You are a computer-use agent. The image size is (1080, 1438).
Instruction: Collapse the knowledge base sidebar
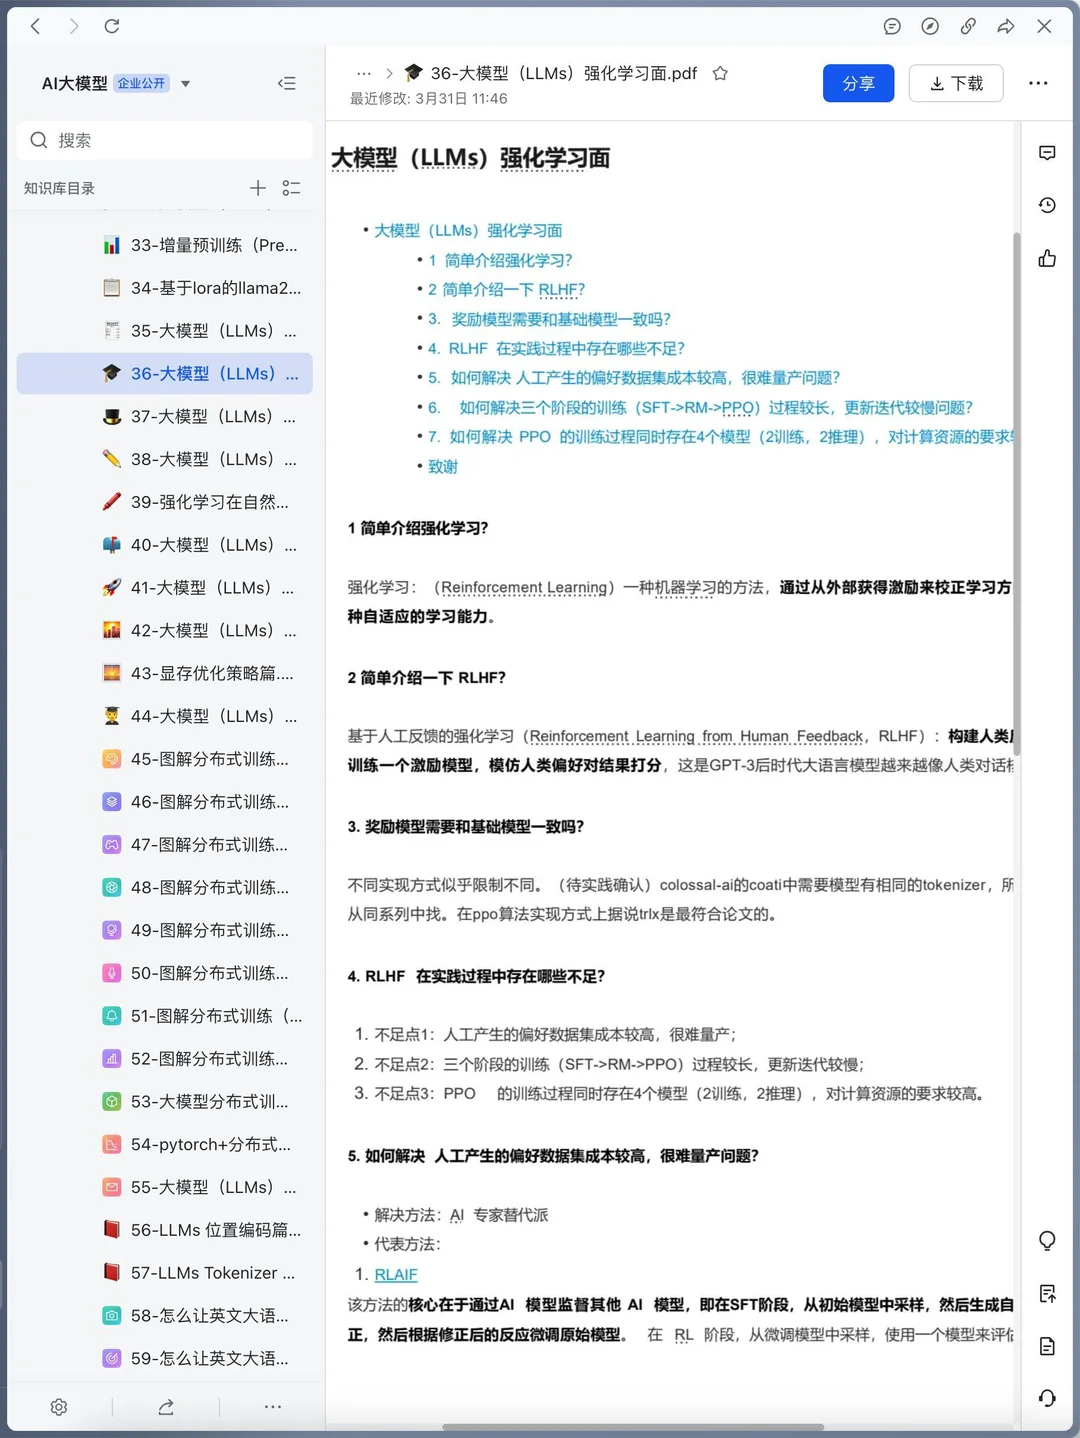click(x=287, y=83)
